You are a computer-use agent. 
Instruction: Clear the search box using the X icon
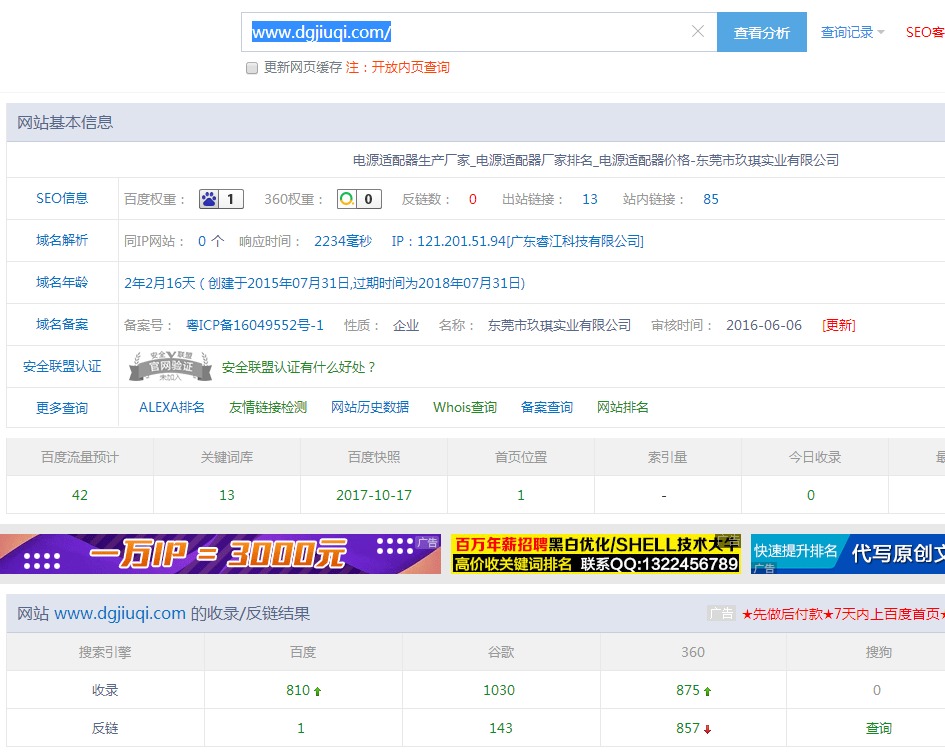coord(697,32)
